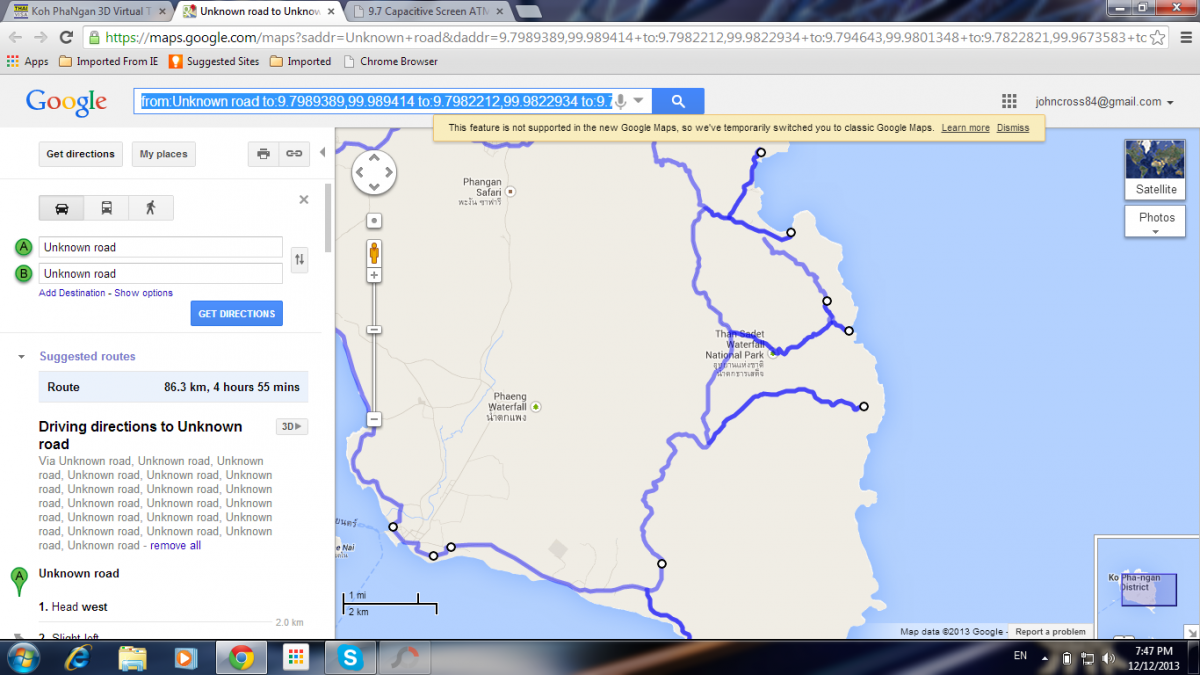
Task: Click the swap start and destination arrows
Action: 298,260
